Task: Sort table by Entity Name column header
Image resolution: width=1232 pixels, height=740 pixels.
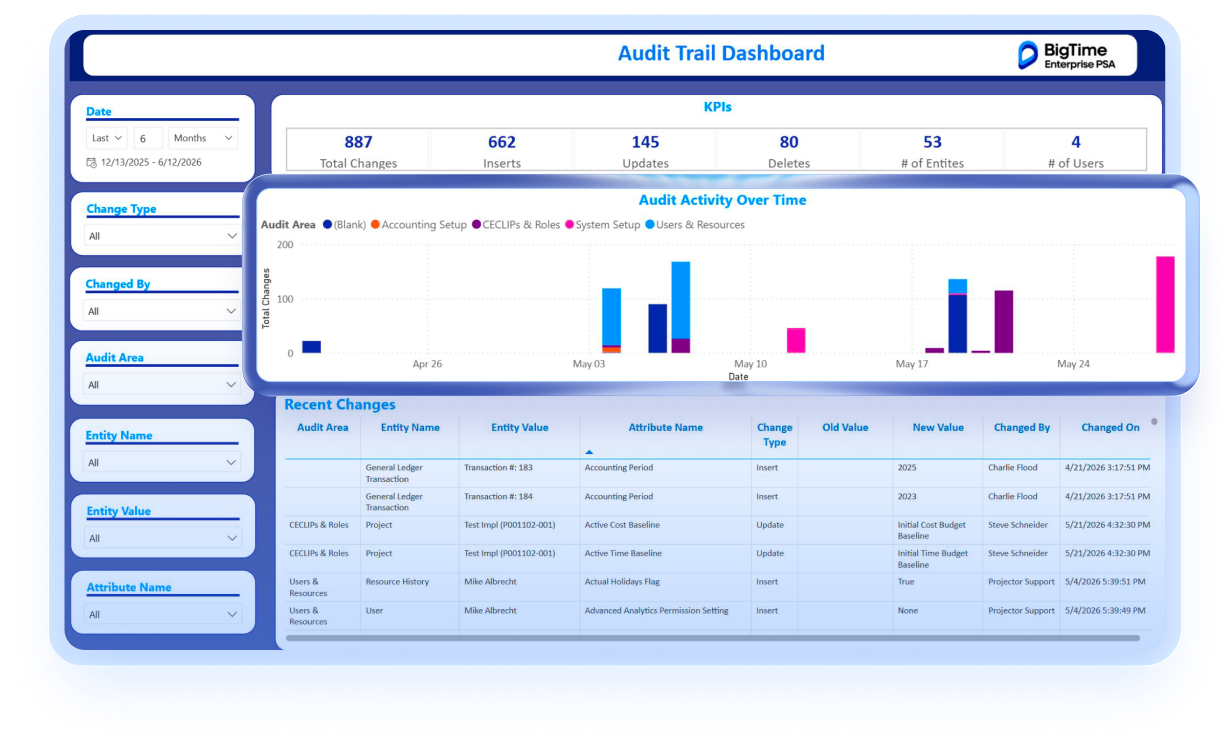Action: (410, 428)
